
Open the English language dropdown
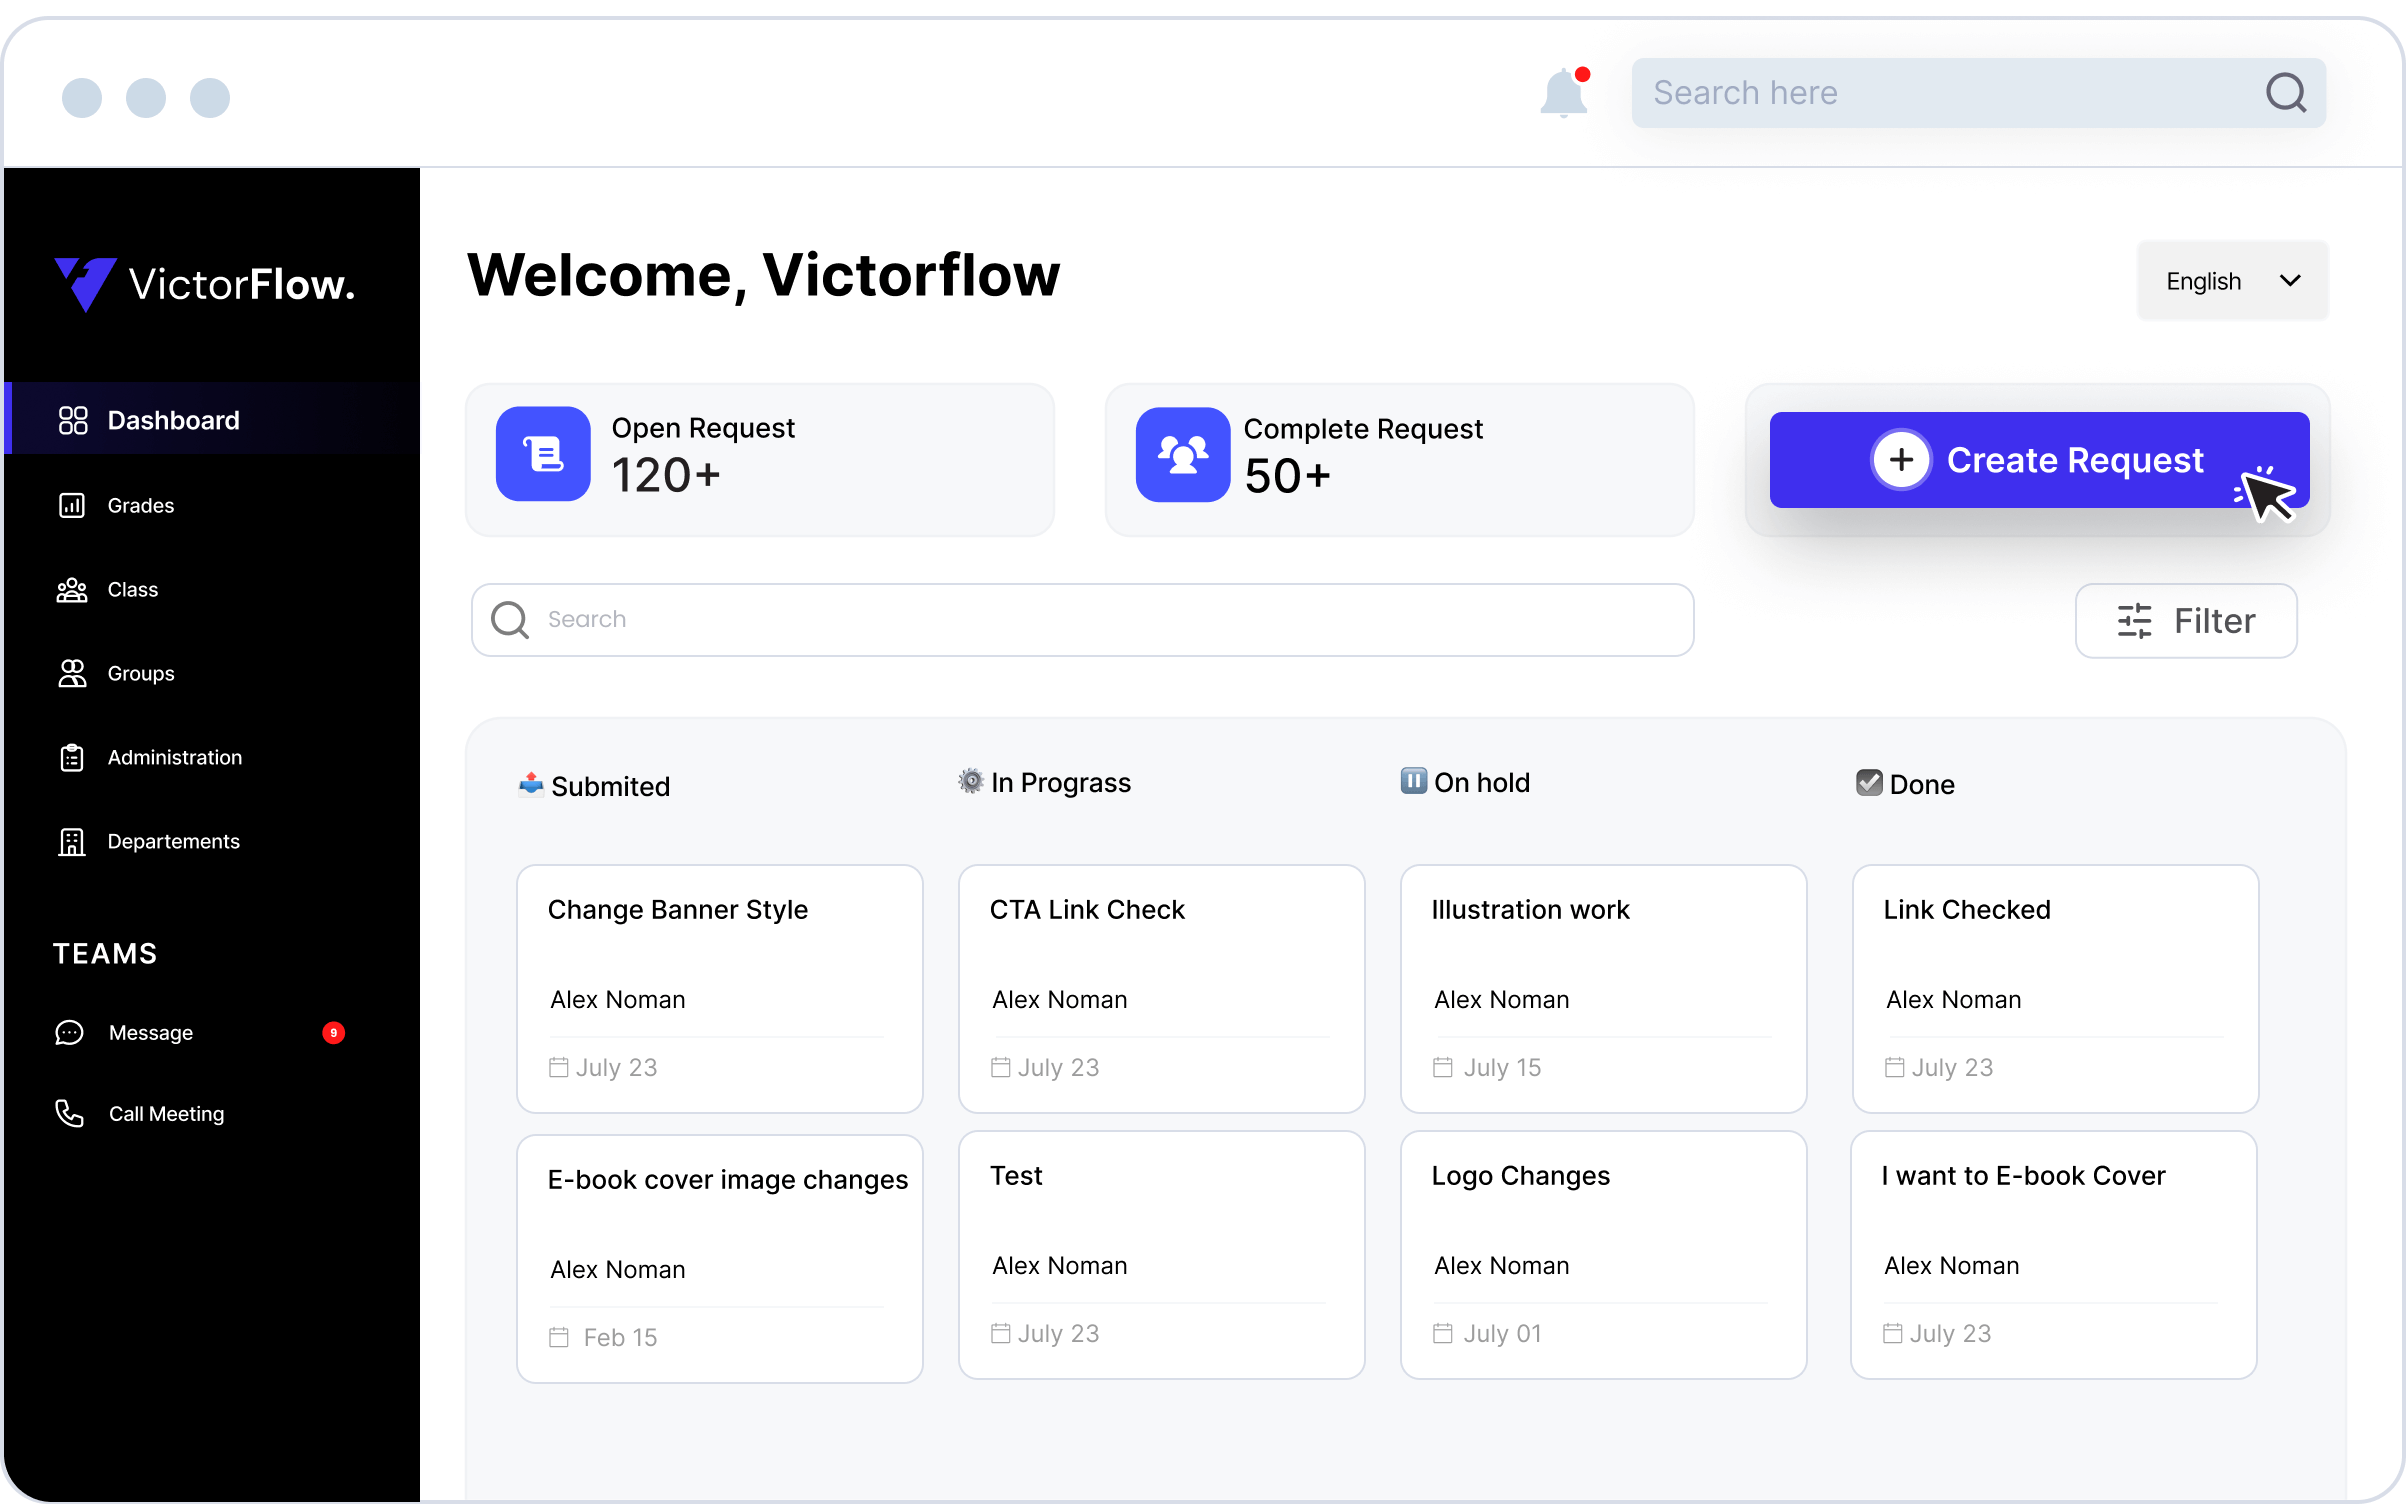tap(2232, 281)
